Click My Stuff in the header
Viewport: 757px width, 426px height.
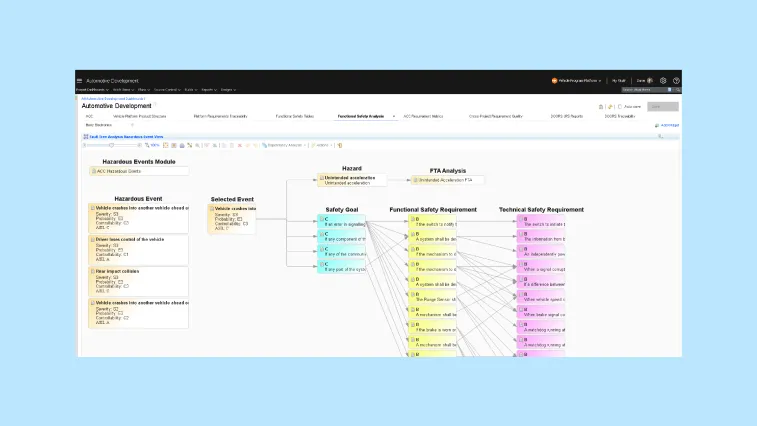[618, 81]
